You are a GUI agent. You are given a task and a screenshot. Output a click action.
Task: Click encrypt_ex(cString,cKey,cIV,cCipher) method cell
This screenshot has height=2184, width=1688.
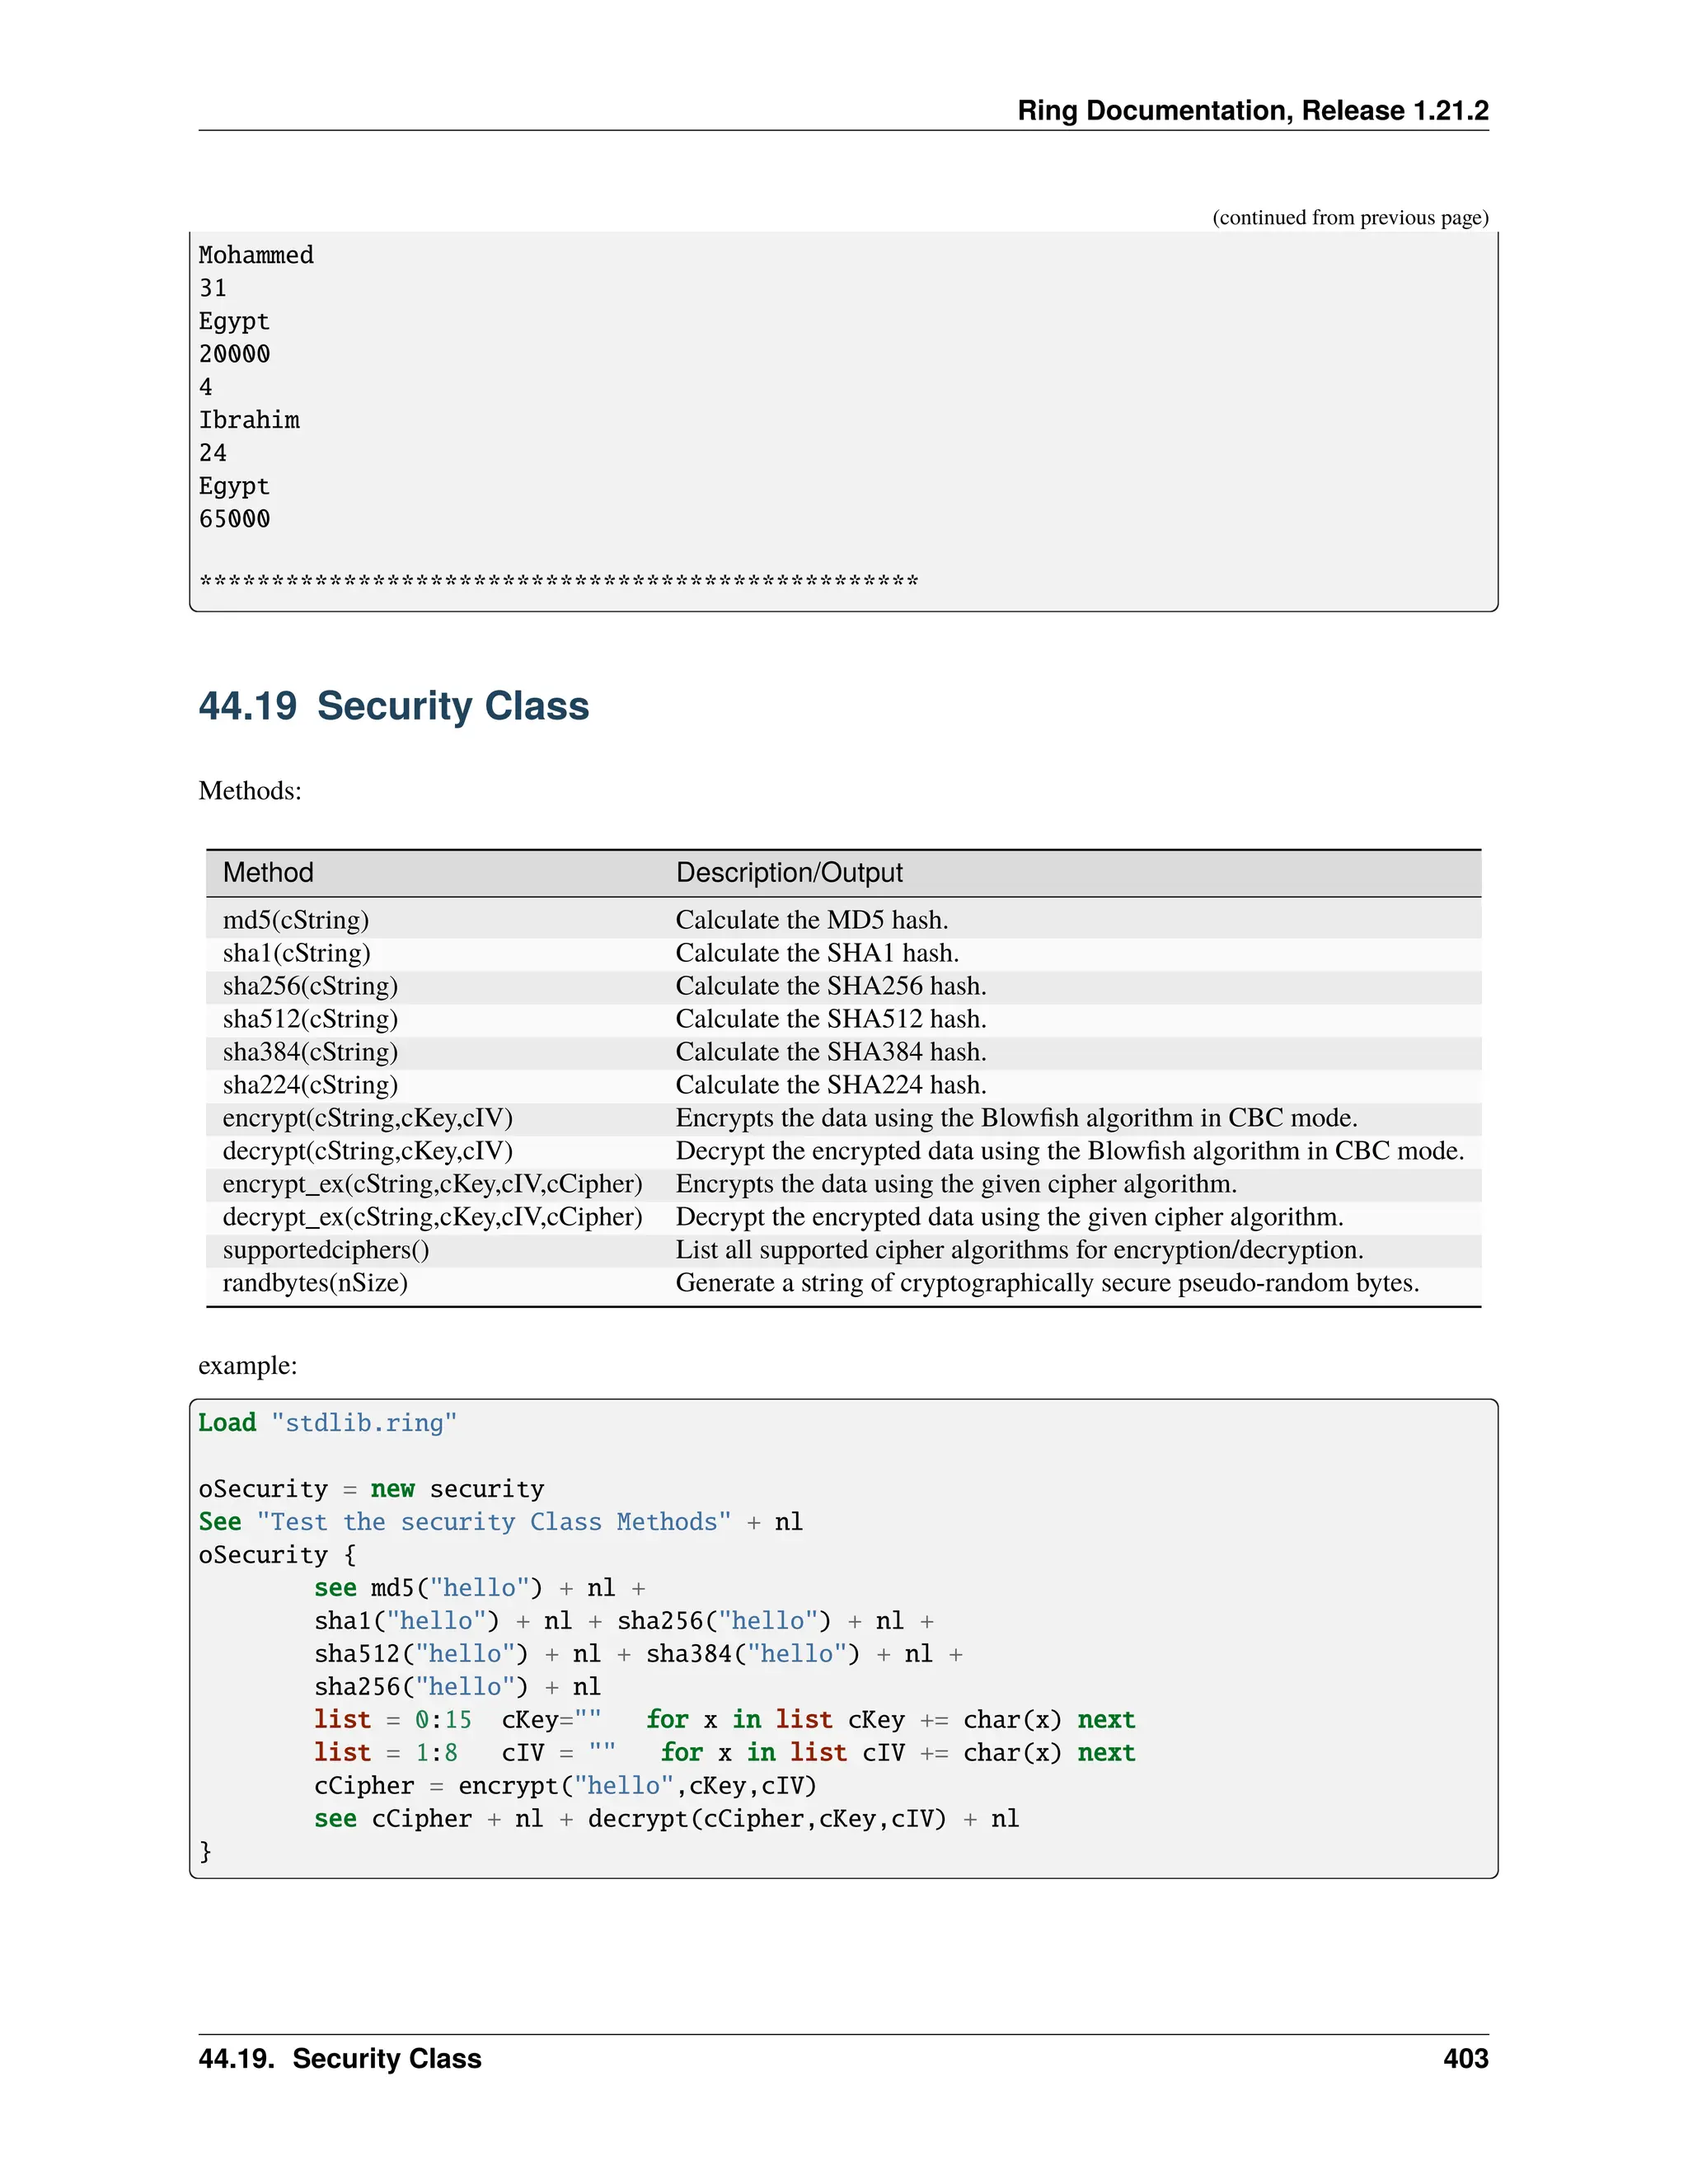tap(432, 1184)
